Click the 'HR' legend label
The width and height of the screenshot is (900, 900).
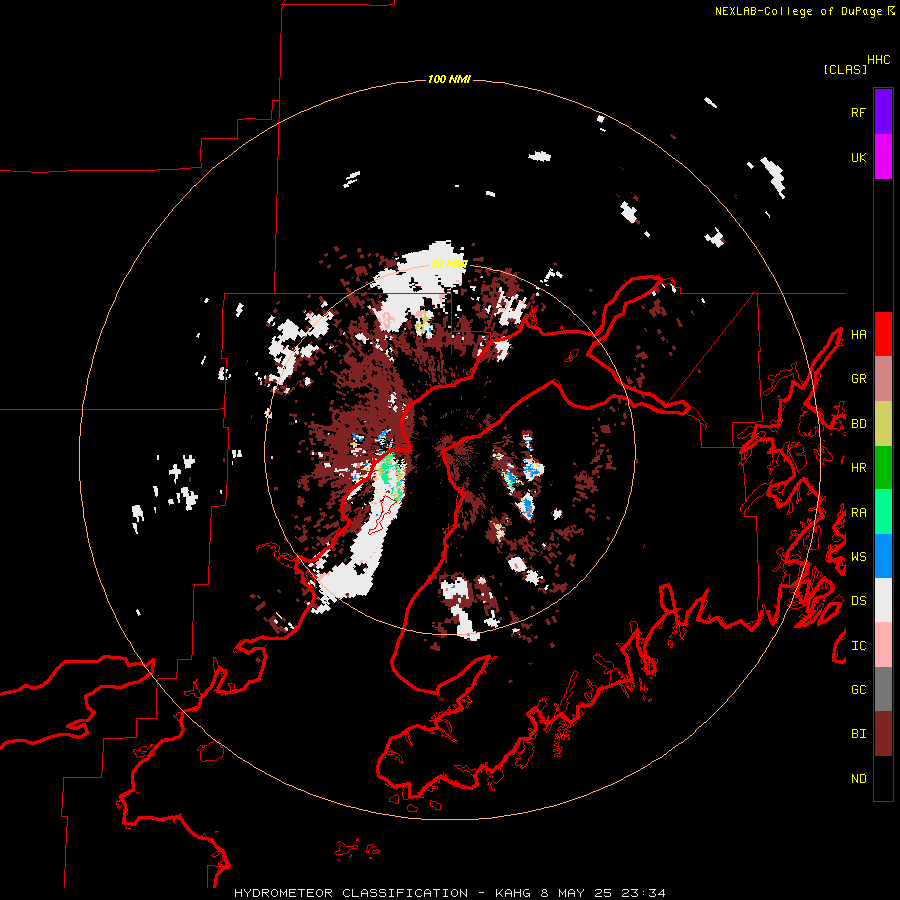coord(858,468)
